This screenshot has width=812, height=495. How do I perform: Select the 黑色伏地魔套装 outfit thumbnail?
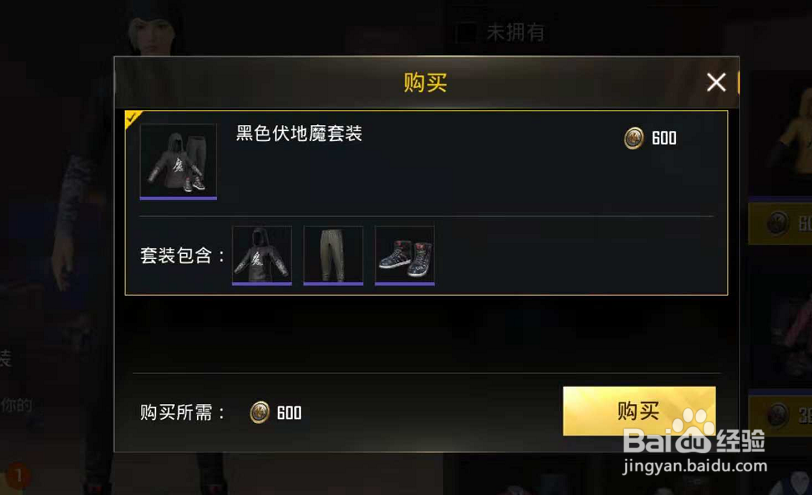178,161
